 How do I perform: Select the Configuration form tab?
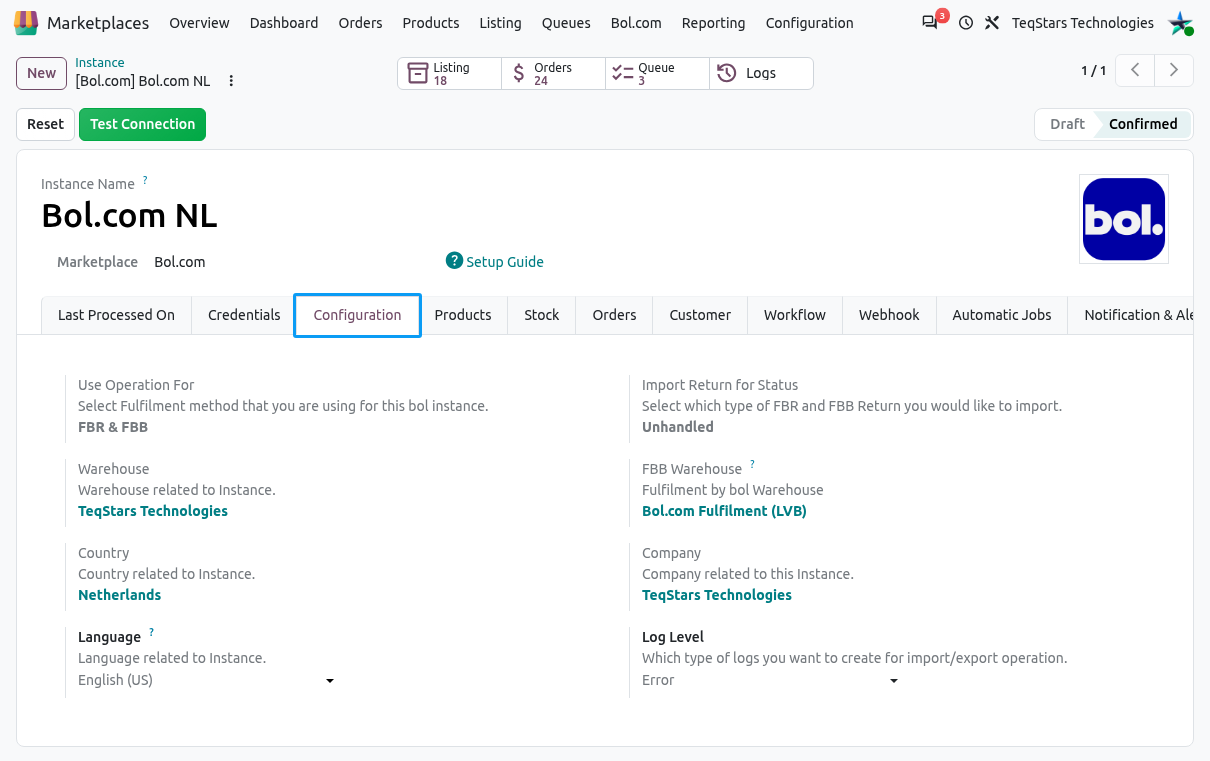tap(357, 315)
